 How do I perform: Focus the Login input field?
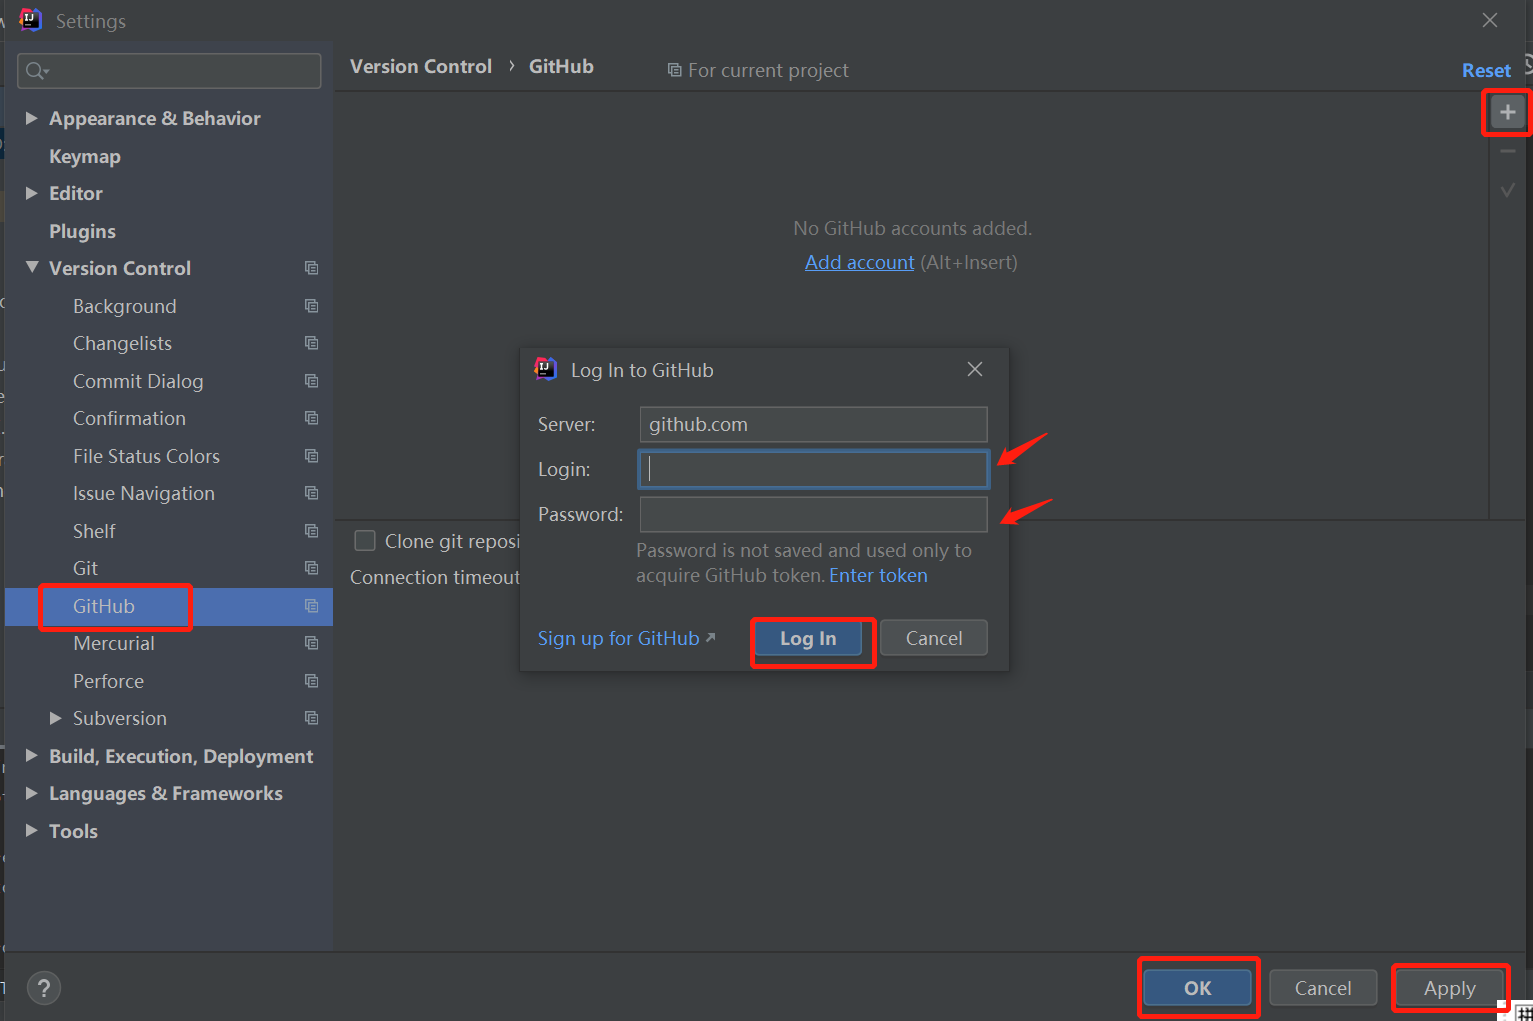[x=813, y=469]
